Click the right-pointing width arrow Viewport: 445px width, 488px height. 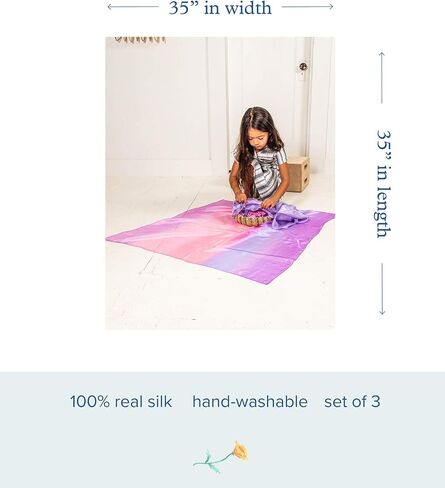[307, 7]
